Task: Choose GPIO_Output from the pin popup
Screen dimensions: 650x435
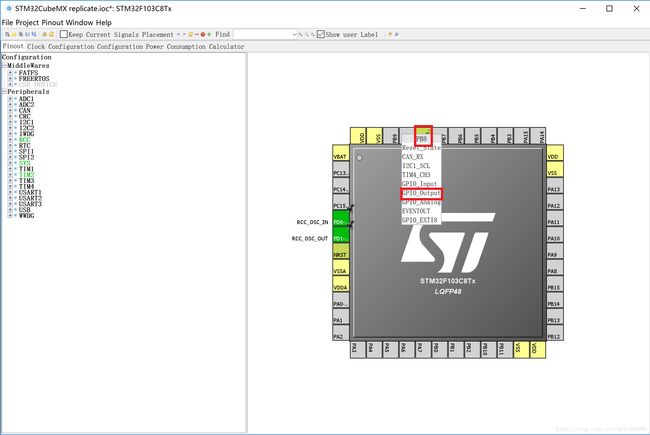Action: tap(421, 193)
